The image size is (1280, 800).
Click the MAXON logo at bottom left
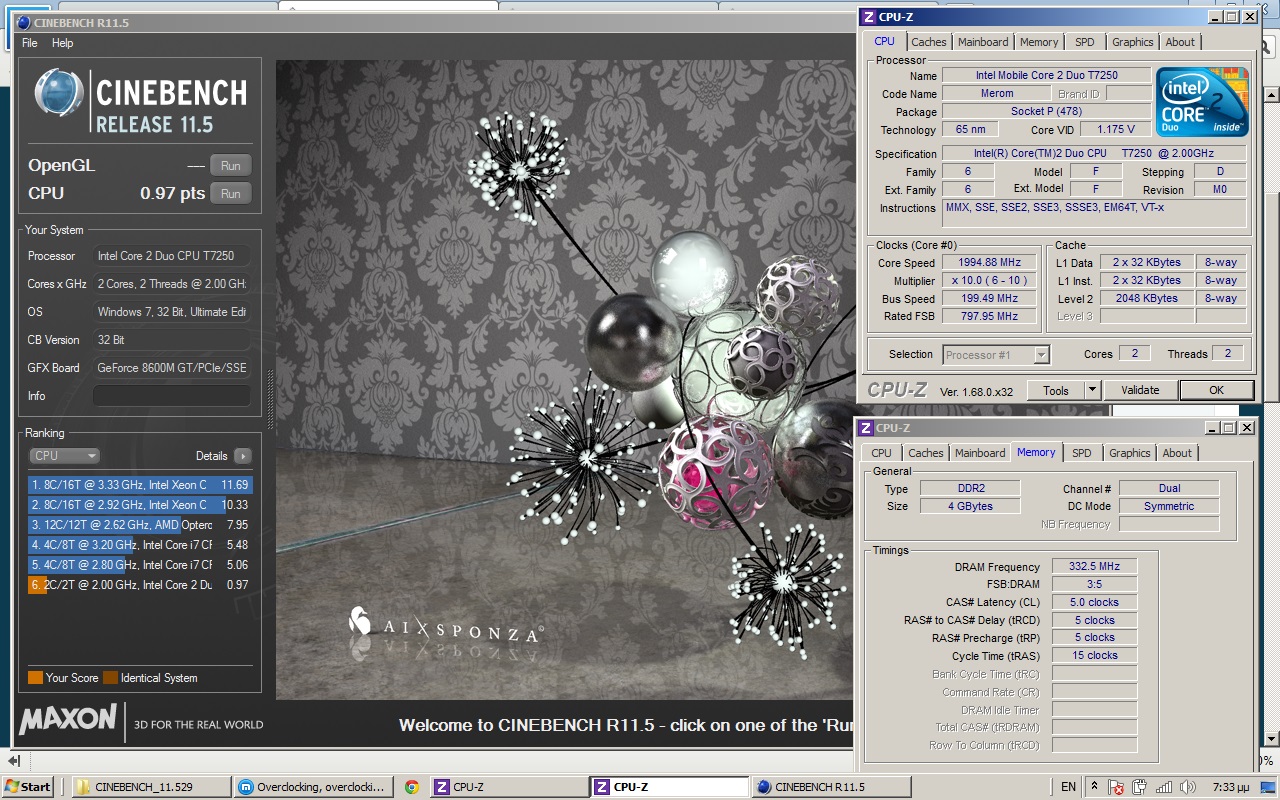68,719
